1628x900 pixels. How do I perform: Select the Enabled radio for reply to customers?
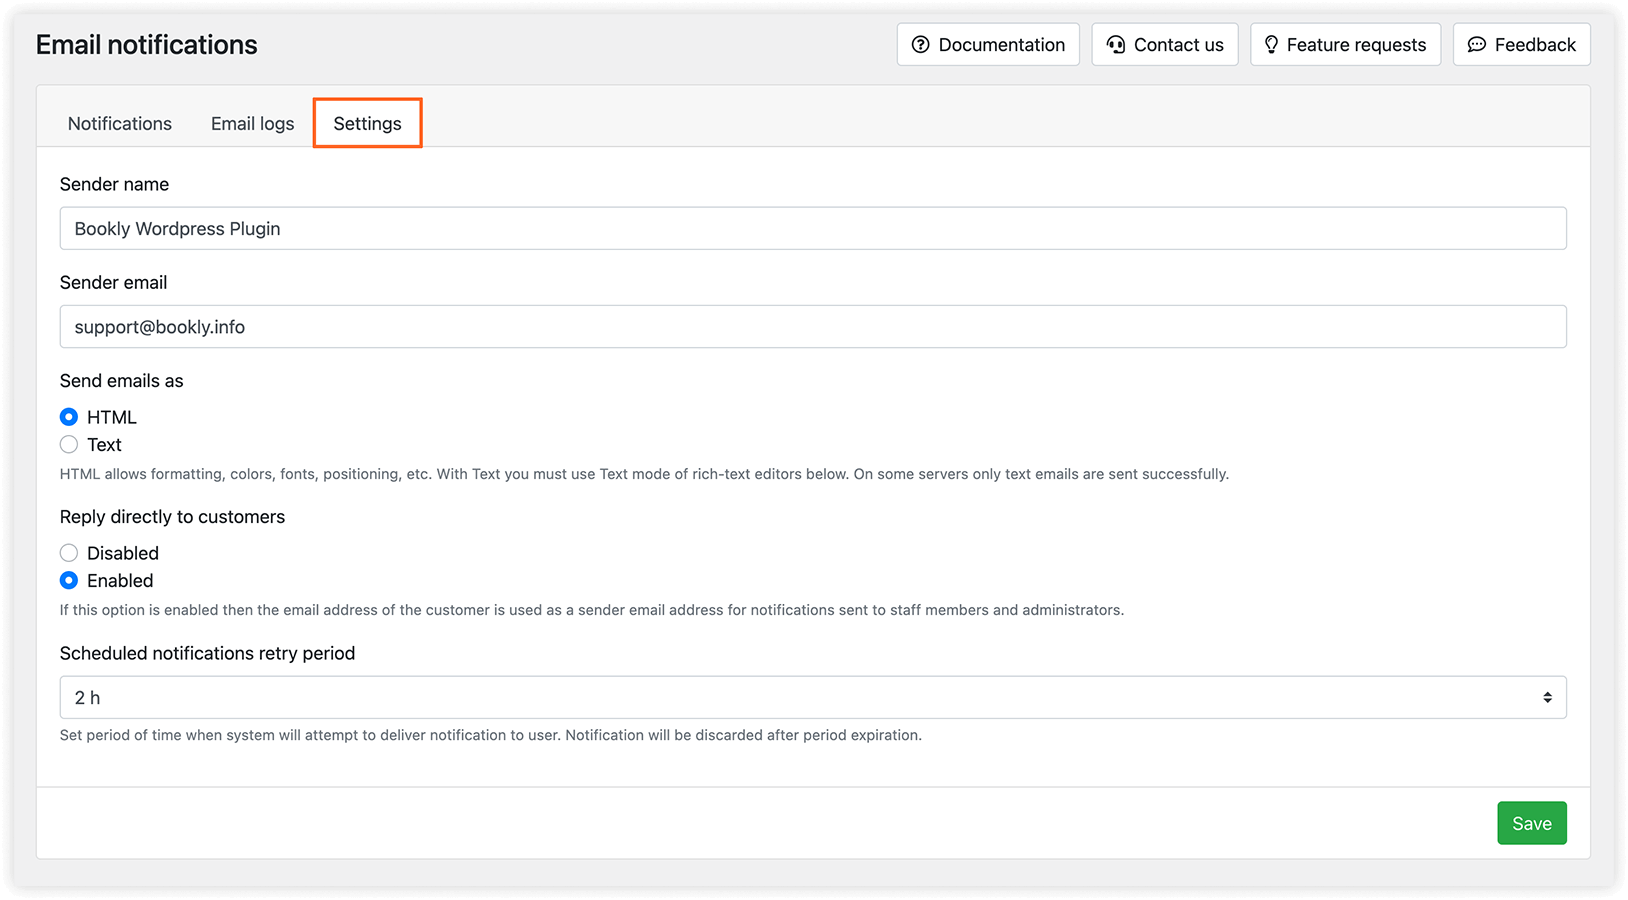coord(69,581)
